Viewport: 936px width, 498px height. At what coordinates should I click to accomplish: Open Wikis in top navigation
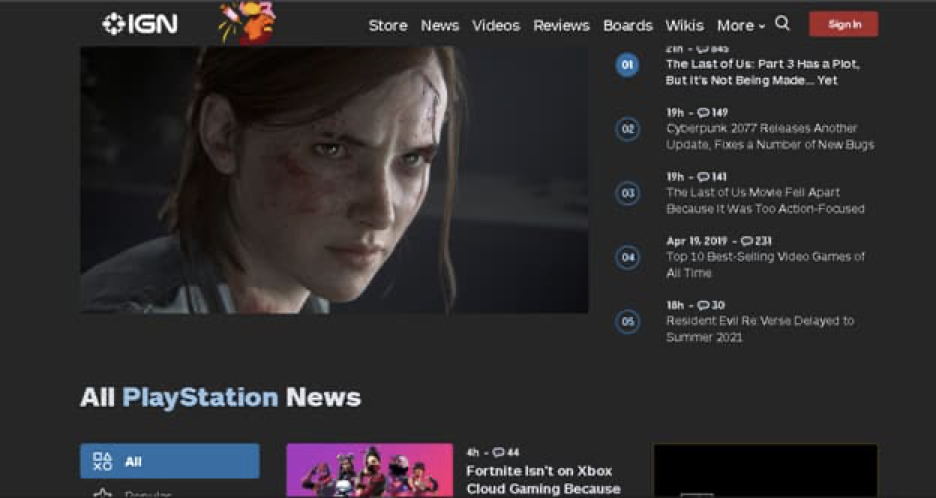click(x=685, y=26)
